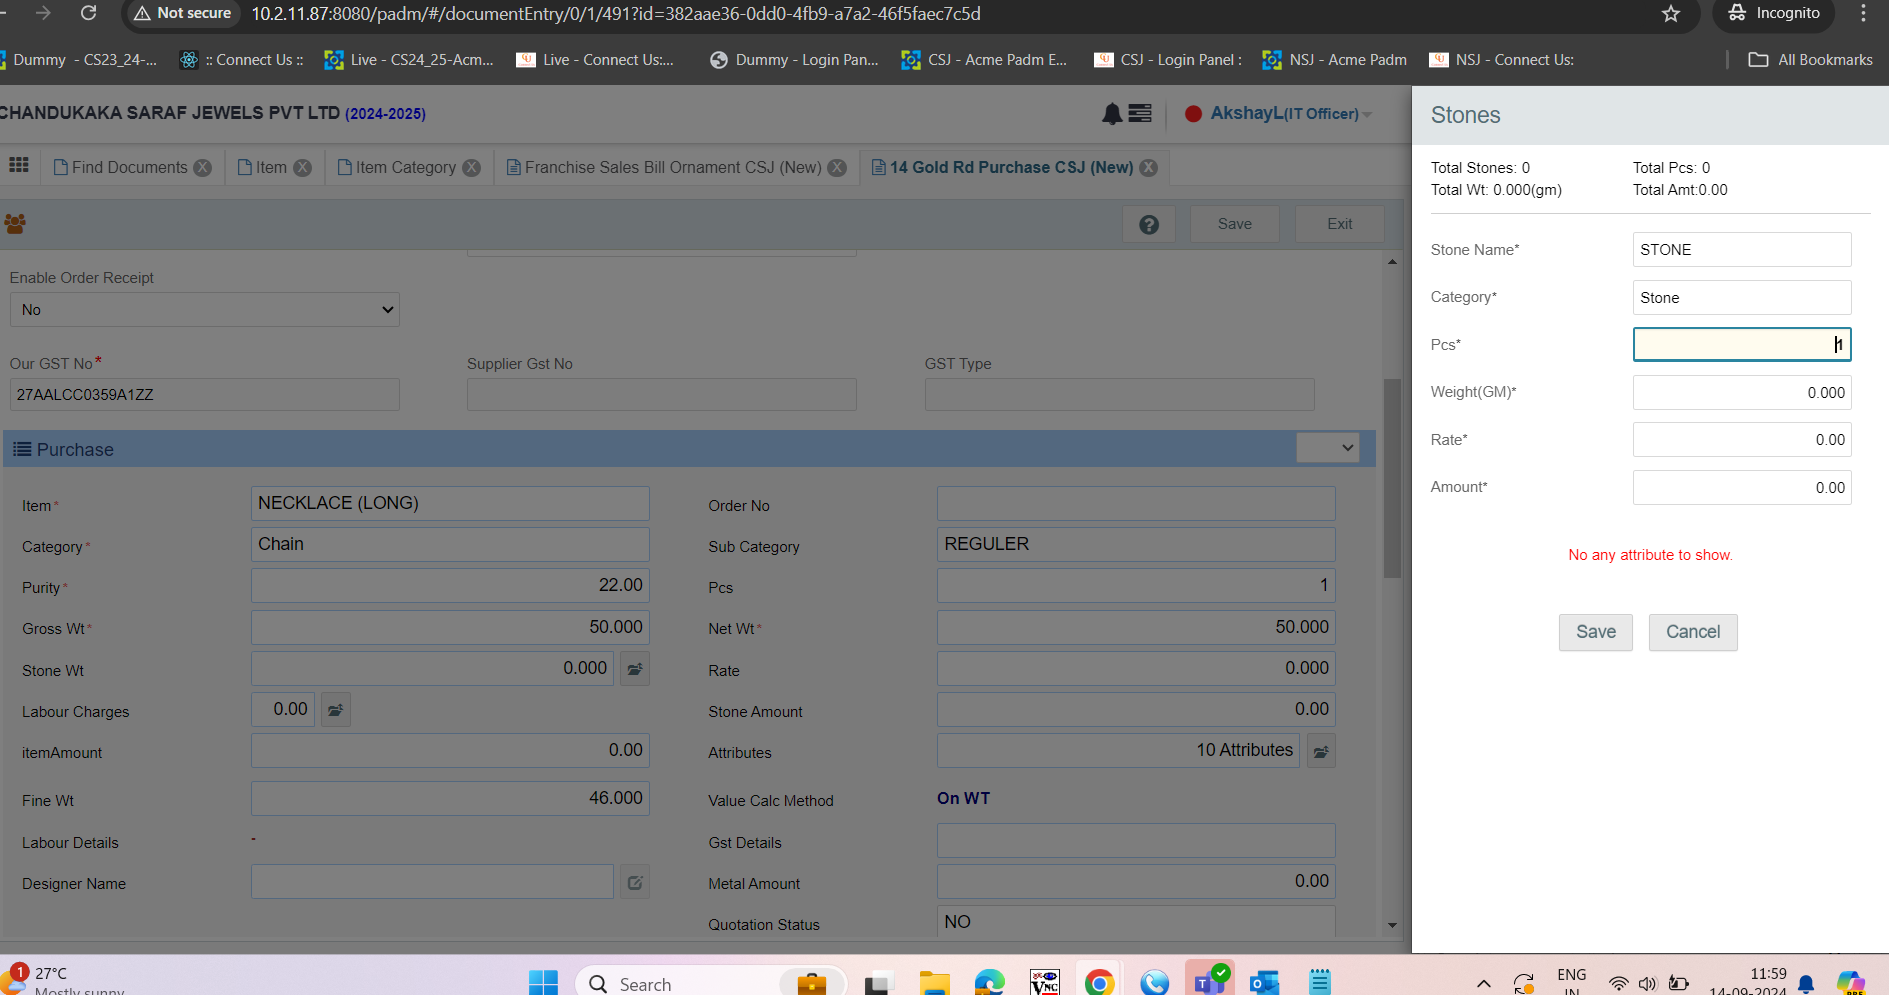
Task: Open the list menu icon beside bell
Action: (x=1140, y=114)
